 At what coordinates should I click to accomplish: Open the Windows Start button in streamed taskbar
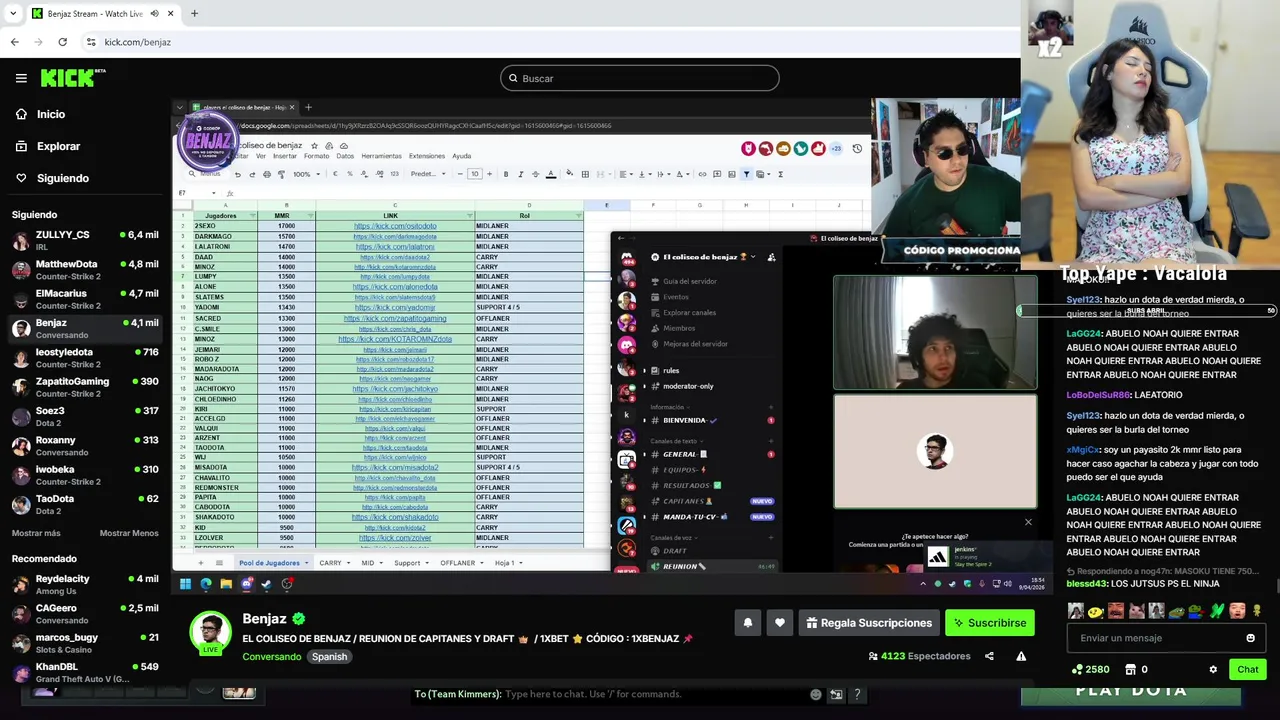[185, 584]
